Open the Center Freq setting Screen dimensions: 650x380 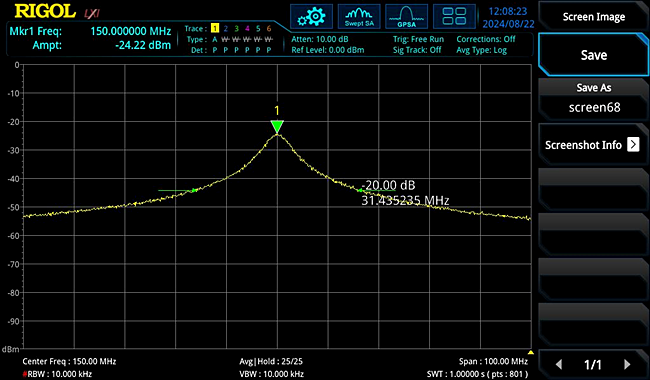pyautogui.click(x=69, y=361)
